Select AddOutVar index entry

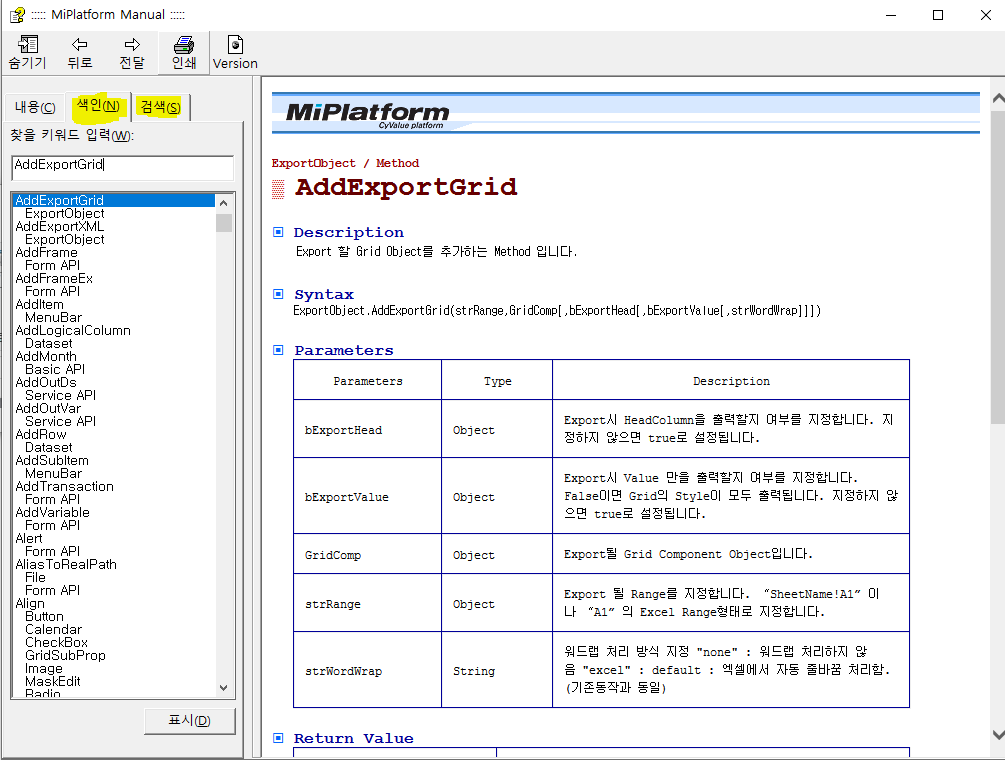coord(48,408)
